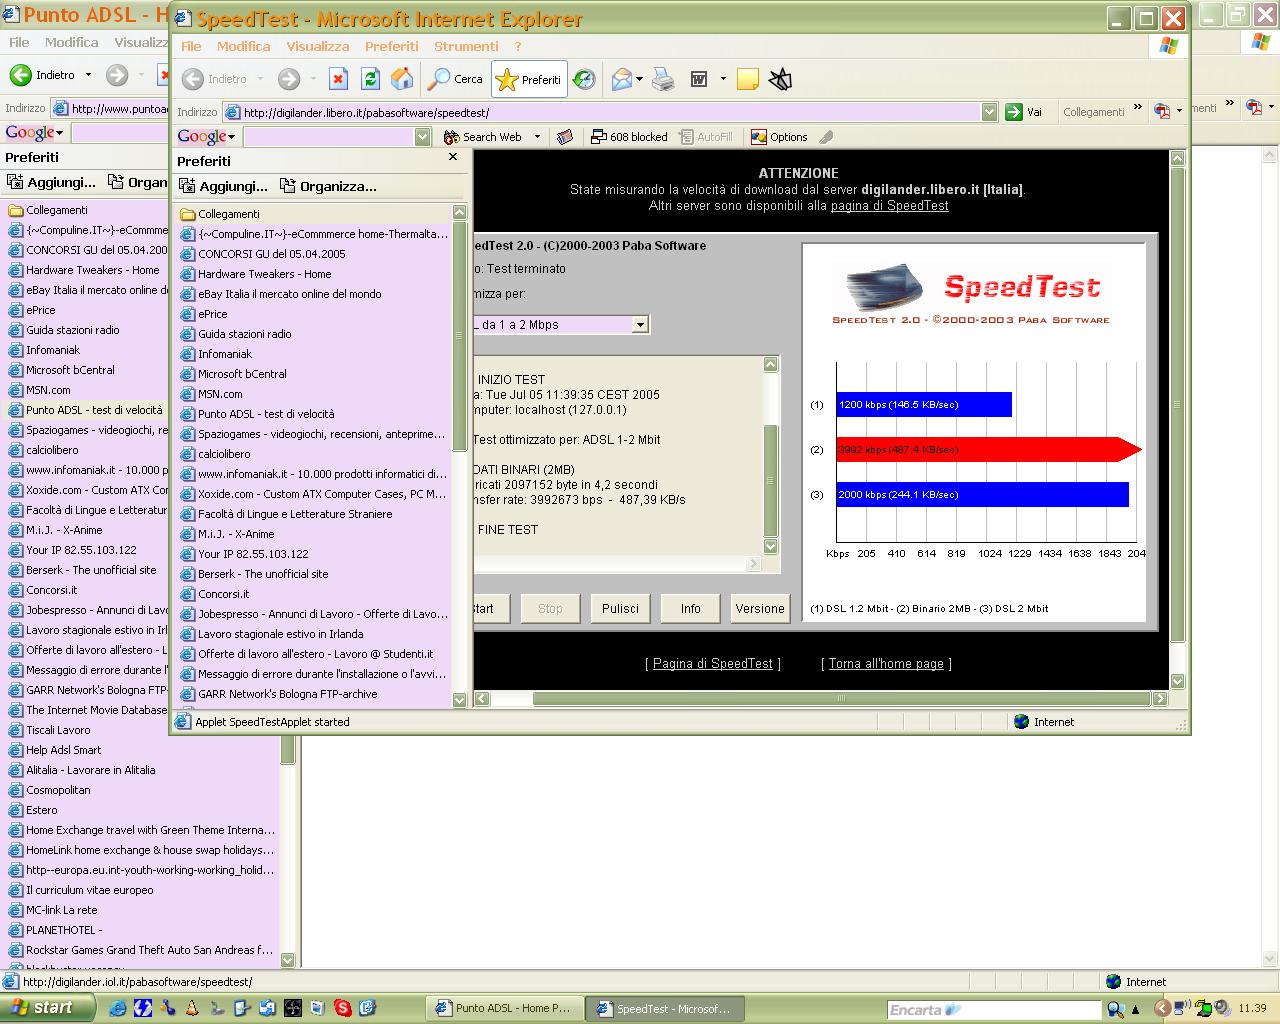
Task: Click the blue bar 1200 kbps in chart
Action: 924,404
